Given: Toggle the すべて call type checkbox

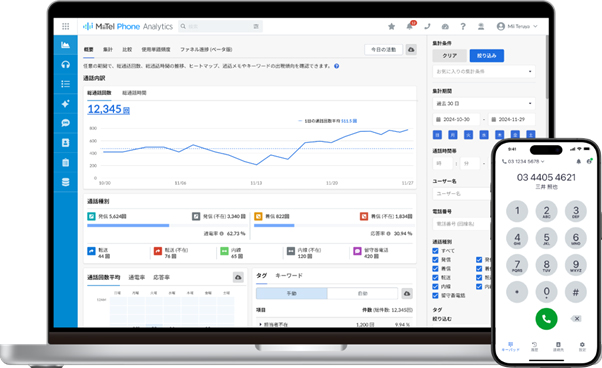Looking at the screenshot, I should [x=435, y=251].
